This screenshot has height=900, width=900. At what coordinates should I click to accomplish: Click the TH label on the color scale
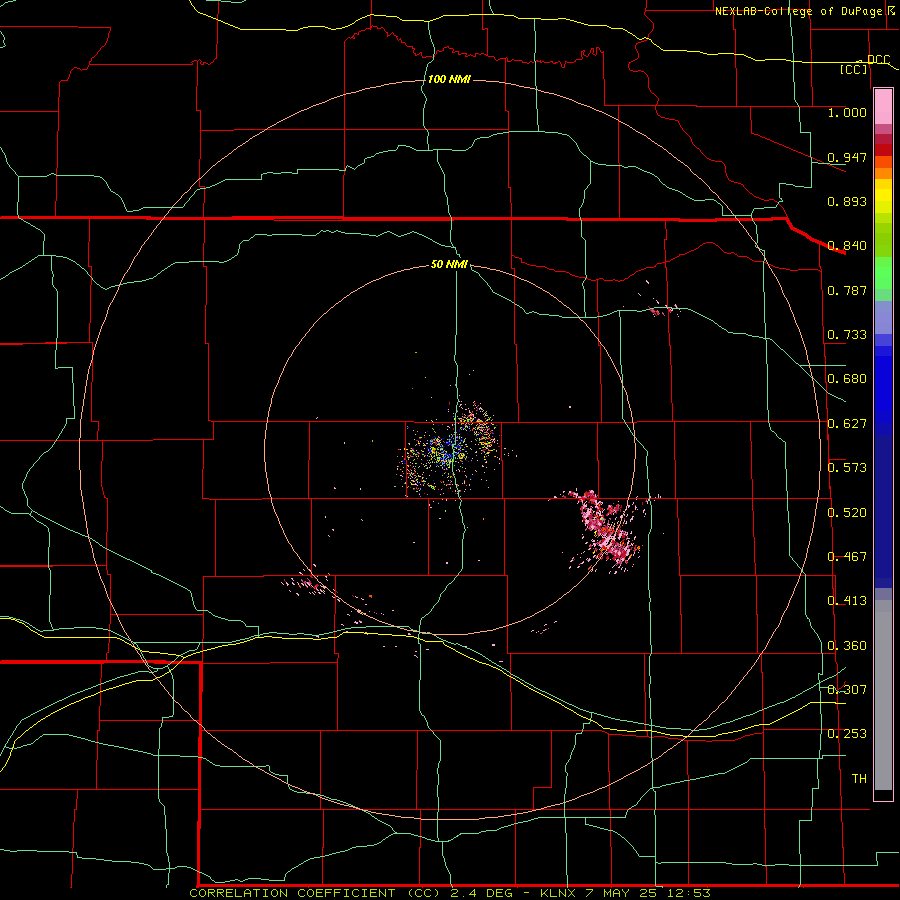pyautogui.click(x=859, y=778)
